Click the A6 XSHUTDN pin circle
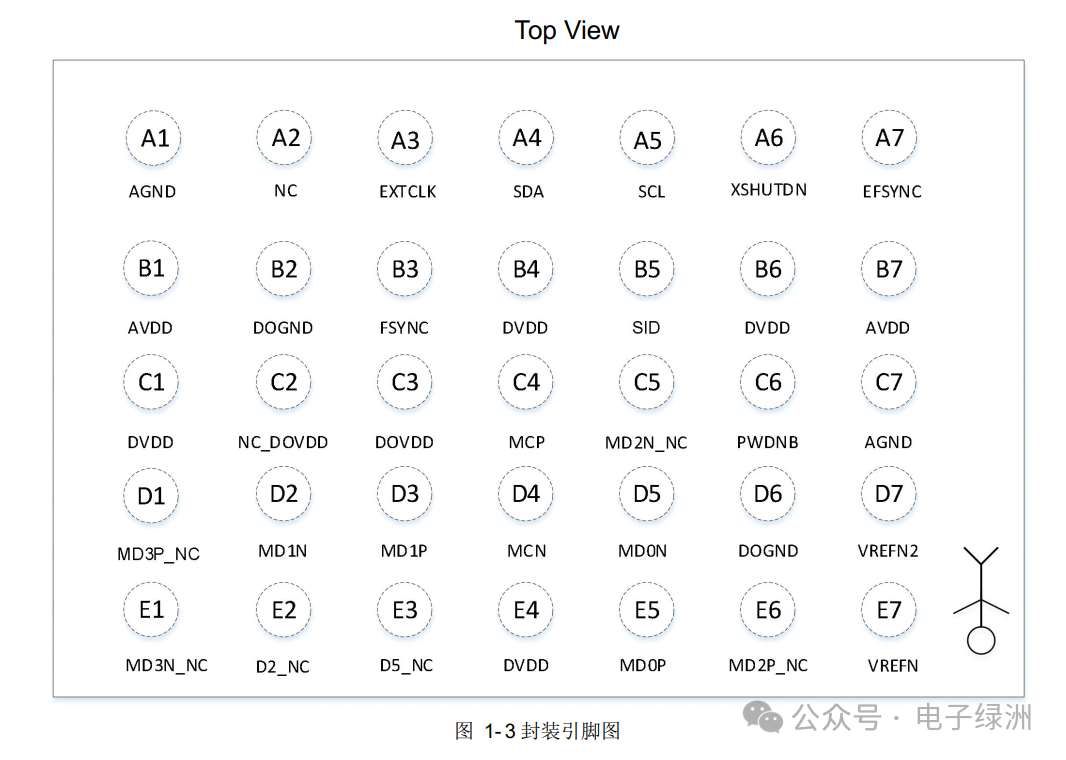This screenshot has height=760, width=1066. 768,138
